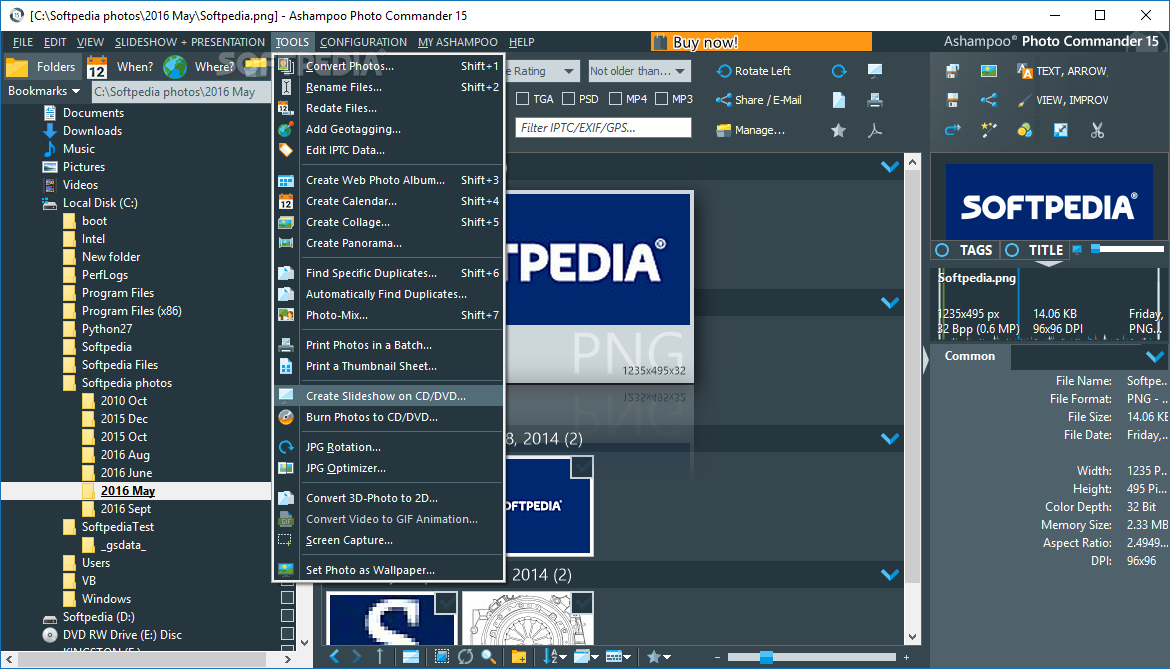The image size is (1170, 669).
Task: Click the Buy now! banner button
Action: (761, 43)
